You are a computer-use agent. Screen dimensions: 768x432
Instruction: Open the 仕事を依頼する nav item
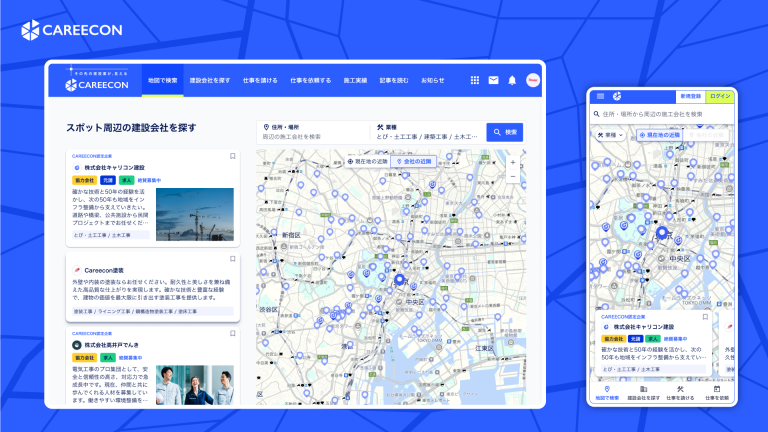pos(311,80)
